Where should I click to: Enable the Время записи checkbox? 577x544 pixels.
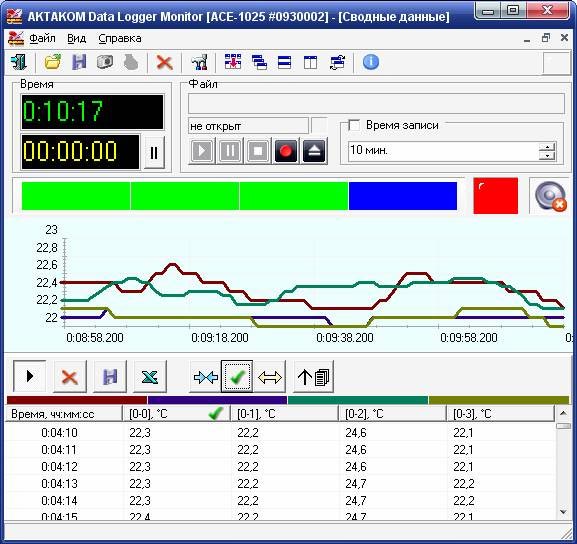pyautogui.click(x=354, y=125)
